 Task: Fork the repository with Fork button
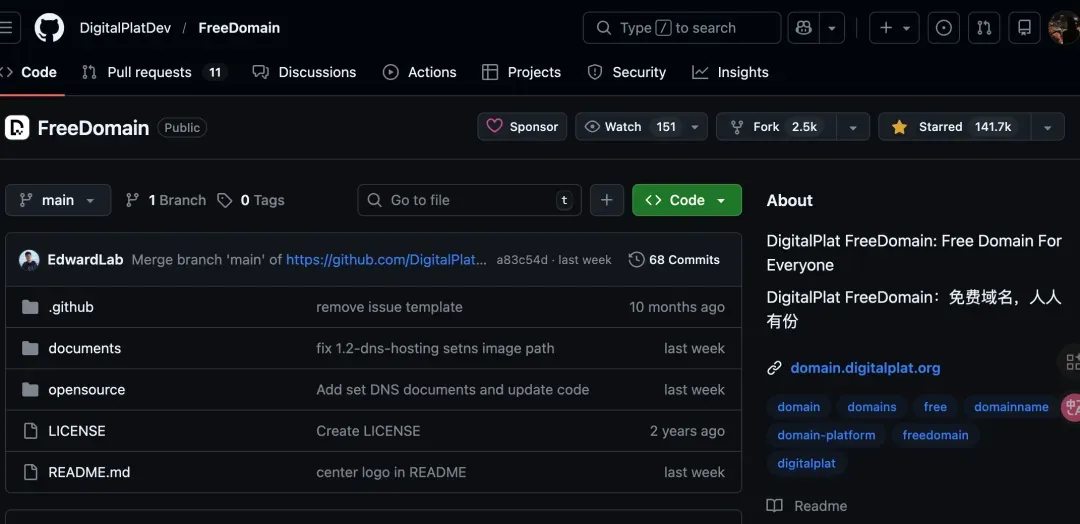pyautogui.click(x=776, y=127)
